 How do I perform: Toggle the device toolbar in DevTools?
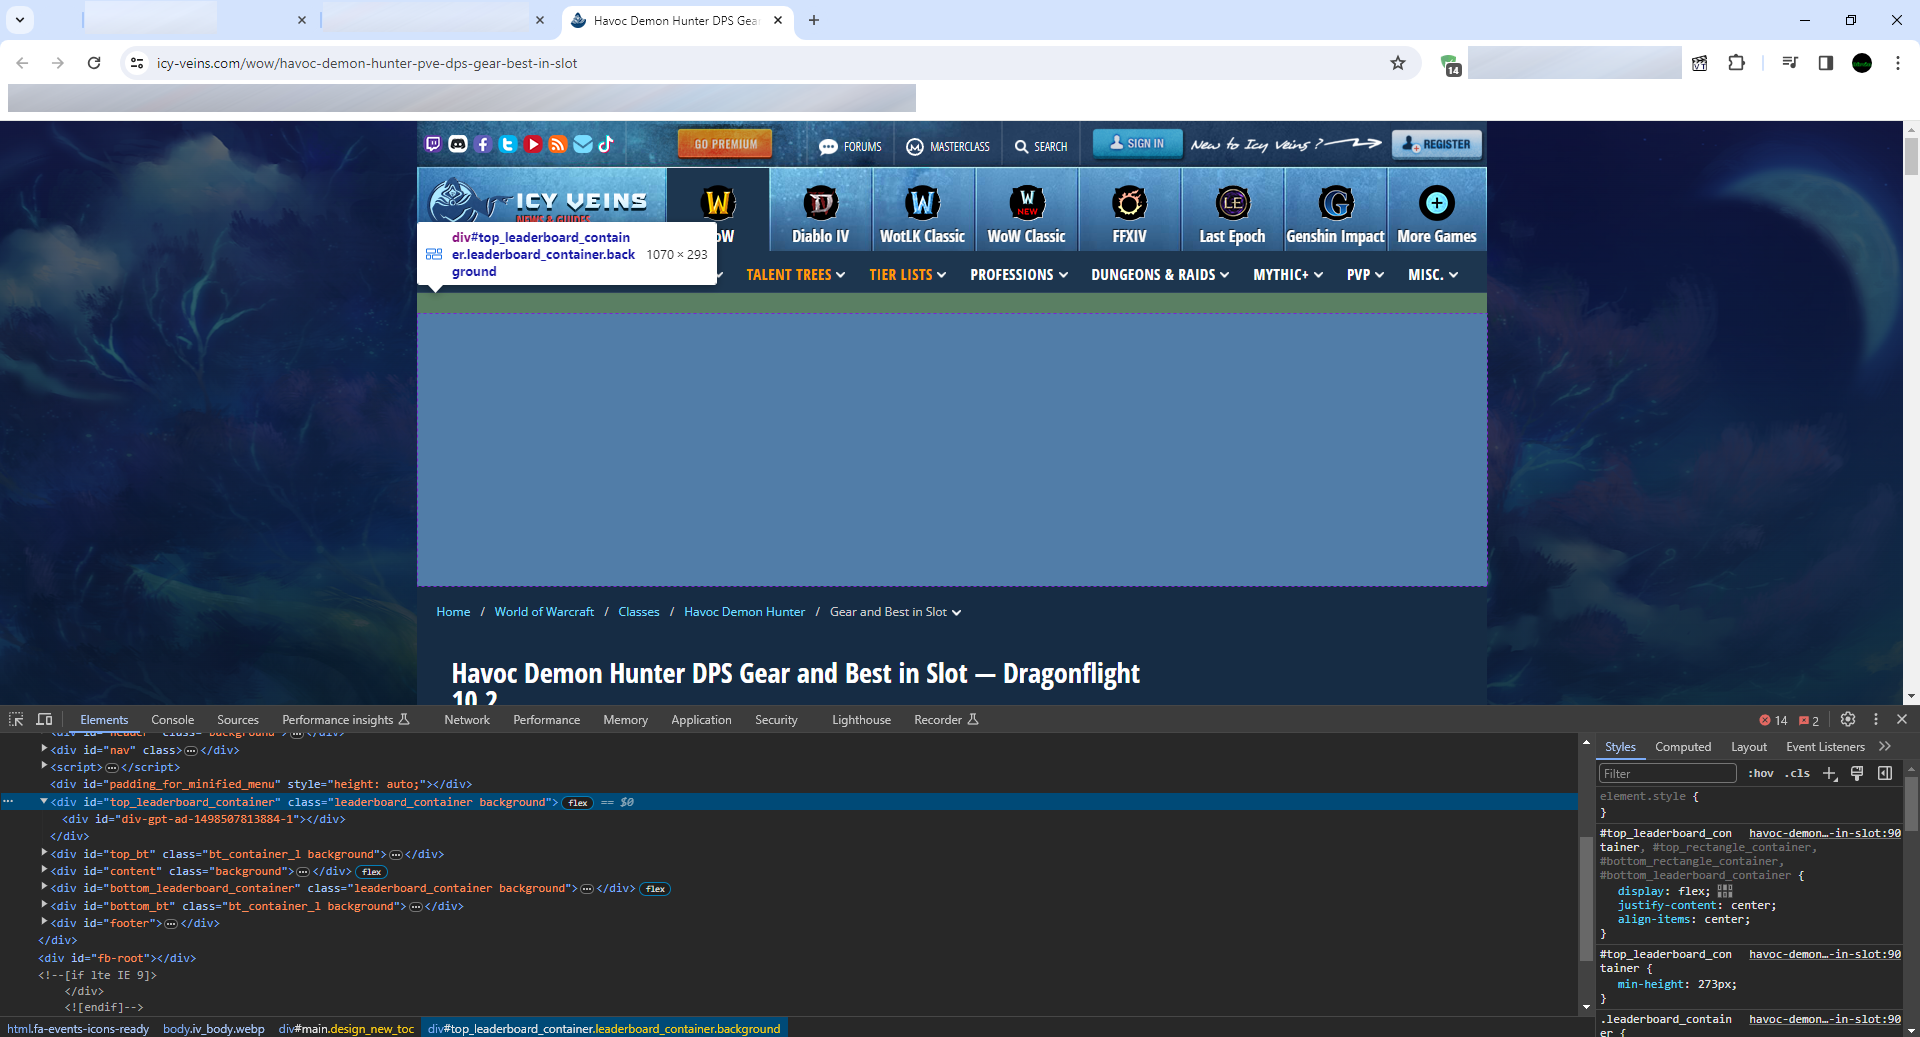(44, 719)
